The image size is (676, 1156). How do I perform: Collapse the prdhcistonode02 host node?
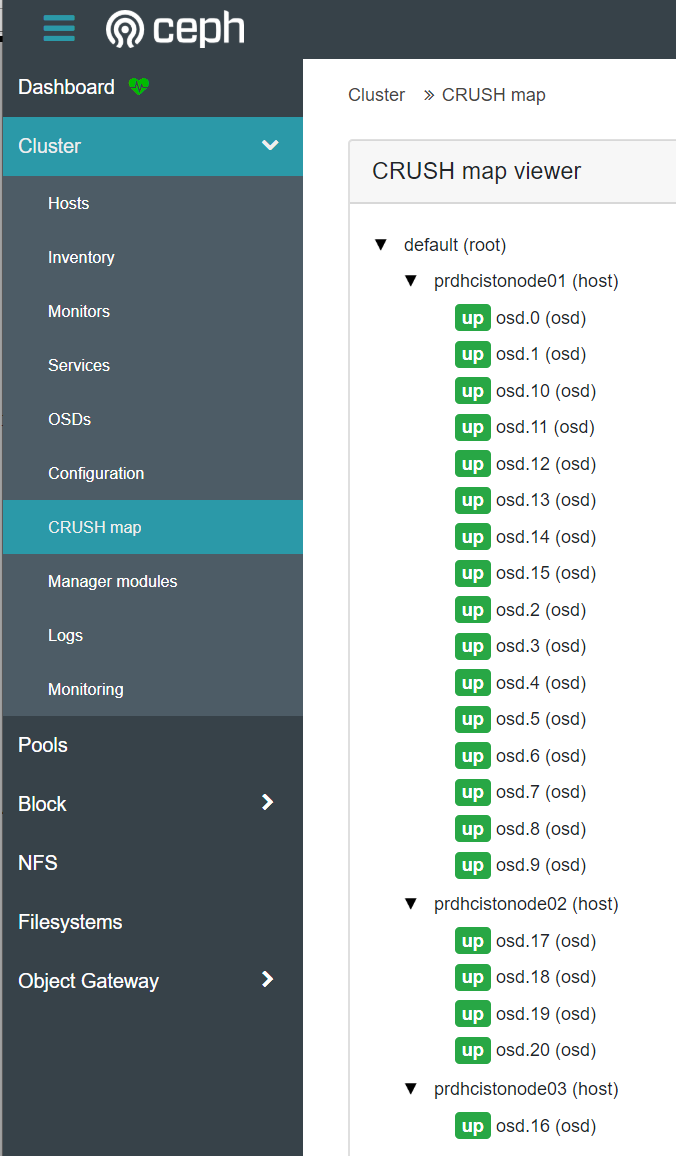(411, 904)
